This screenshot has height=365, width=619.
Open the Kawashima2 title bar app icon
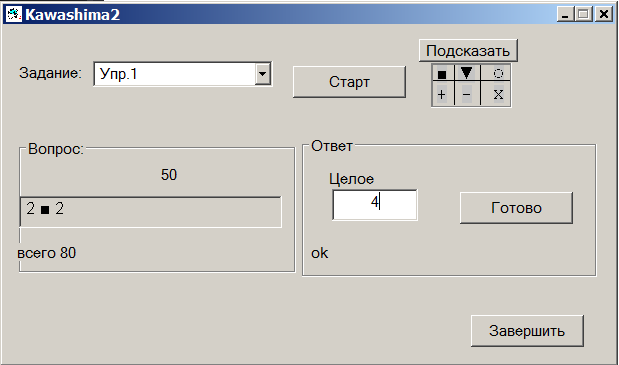click(x=13, y=15)
